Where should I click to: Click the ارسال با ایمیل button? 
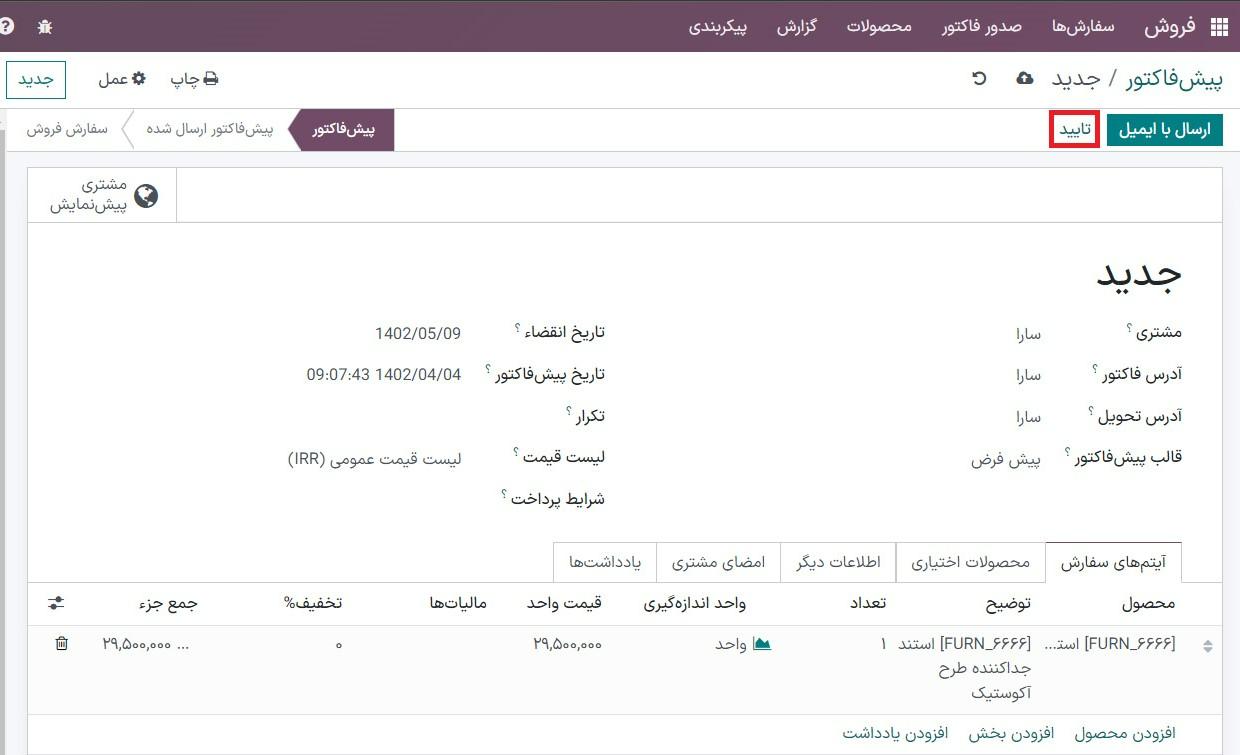pos(1164,130)
